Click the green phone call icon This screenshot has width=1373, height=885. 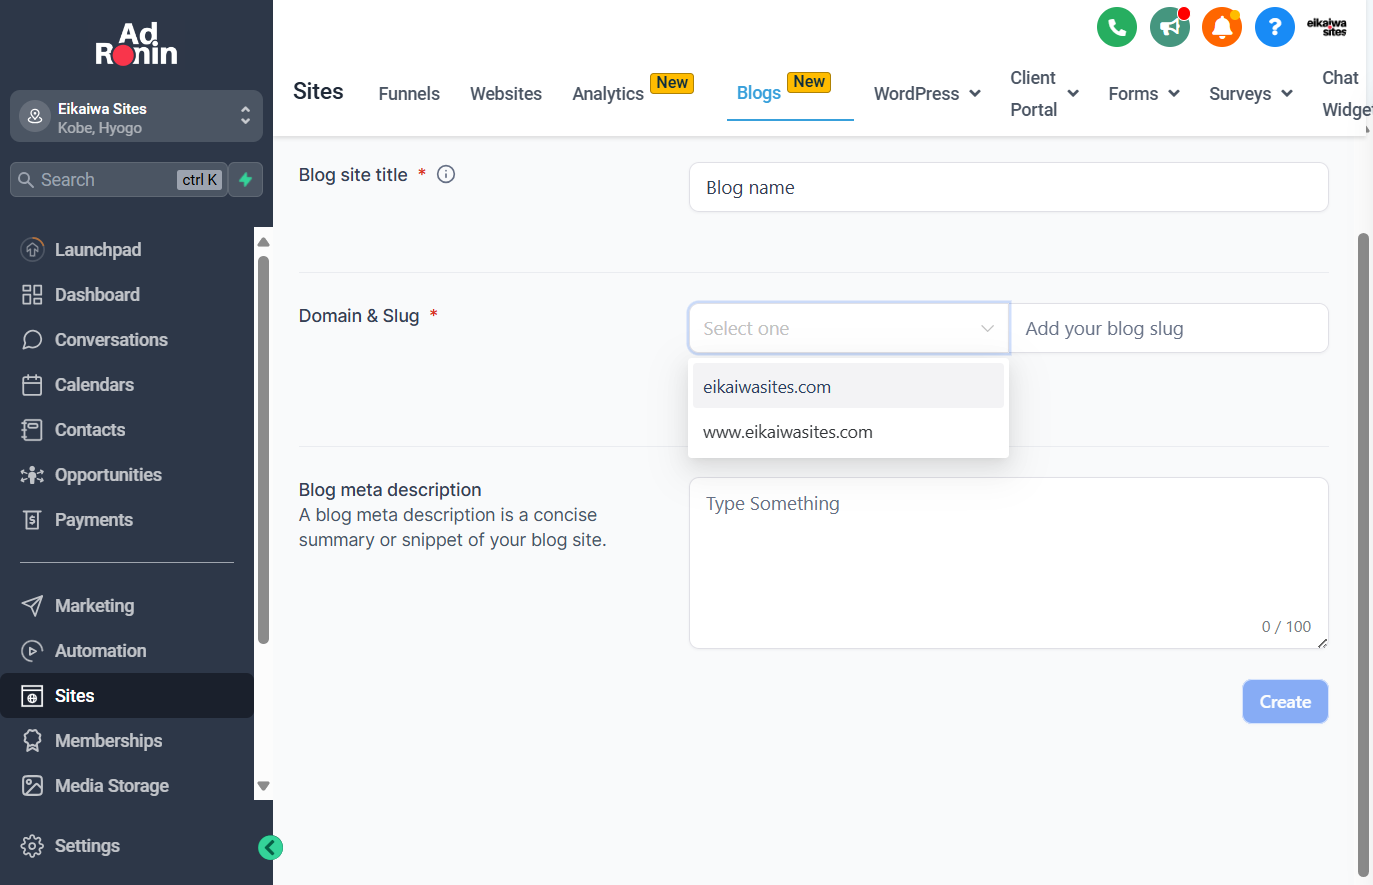(x=1116, y=27)
